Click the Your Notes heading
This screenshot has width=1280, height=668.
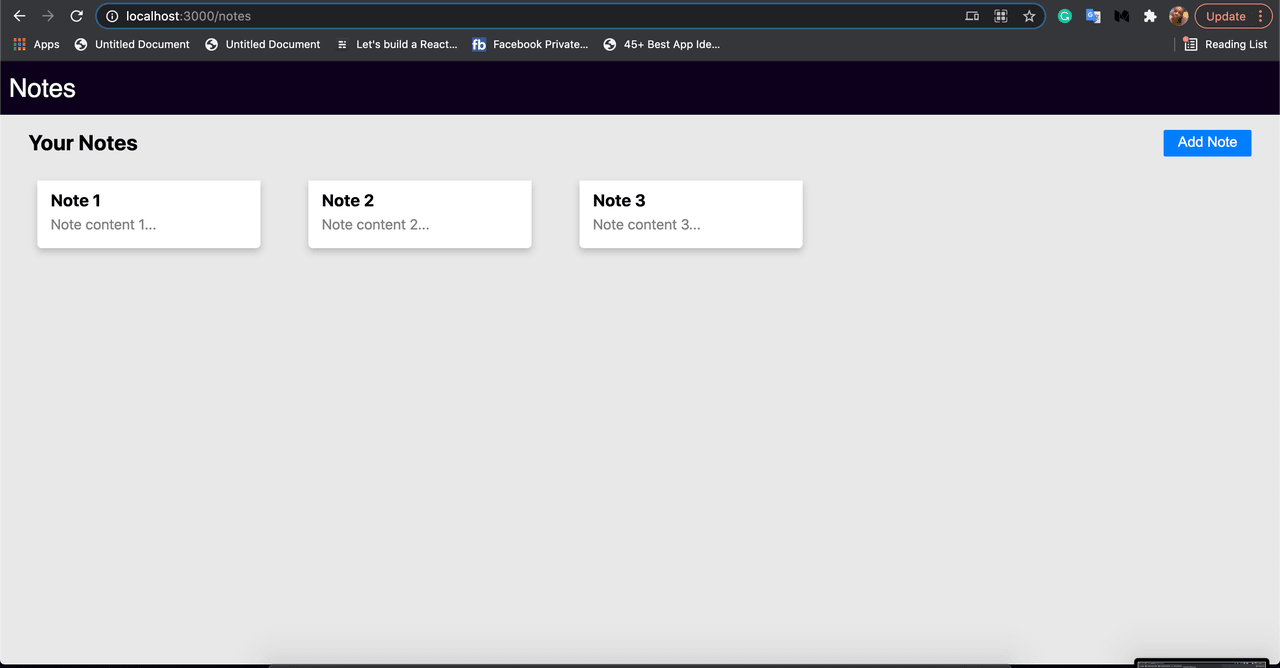point(83,143)
